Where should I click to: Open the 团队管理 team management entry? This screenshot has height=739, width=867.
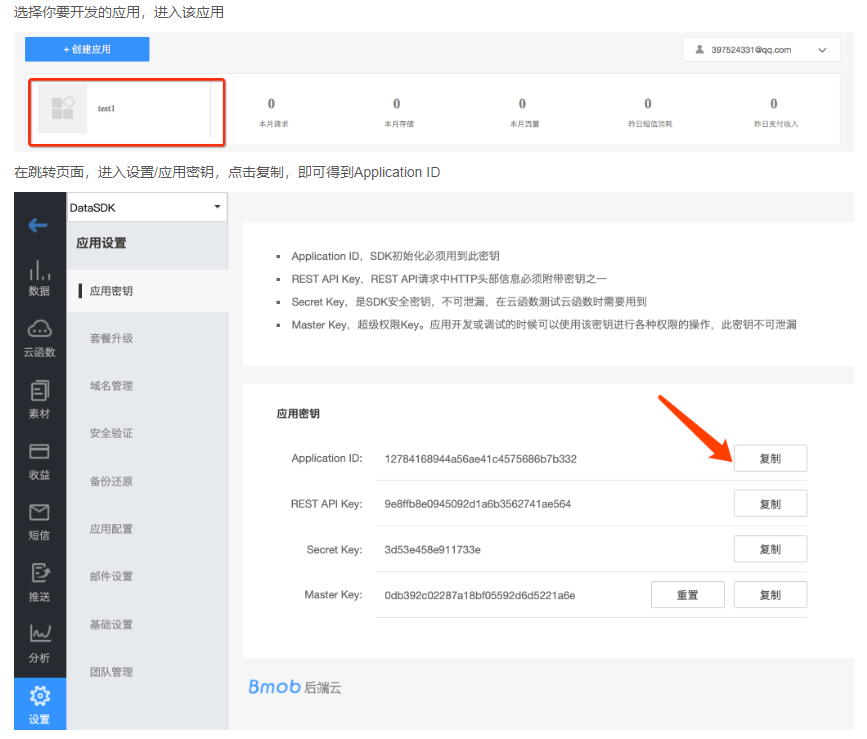(112, 672)
